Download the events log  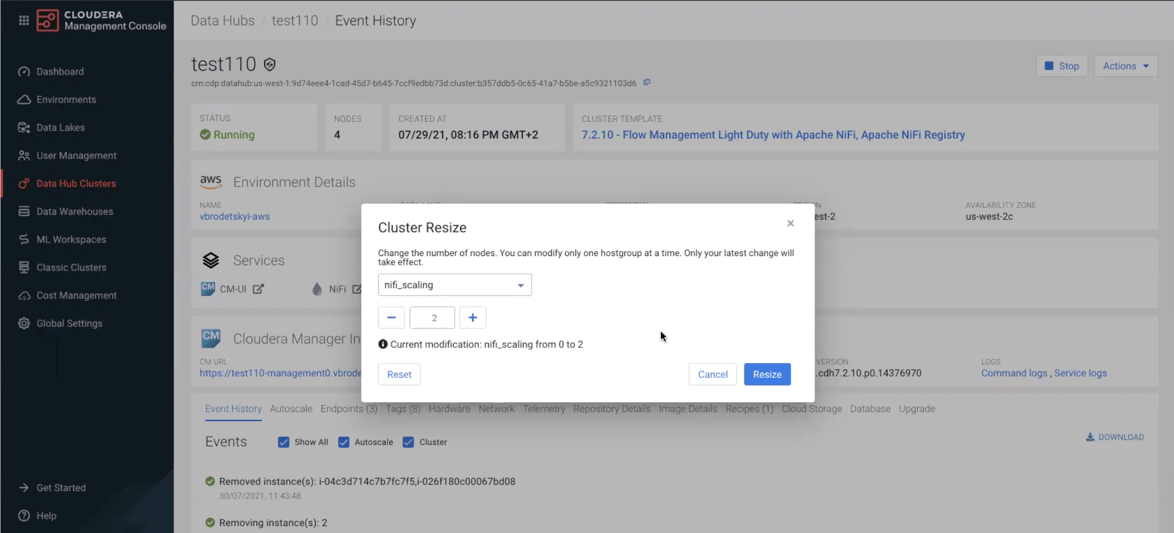pos(1115,437)
